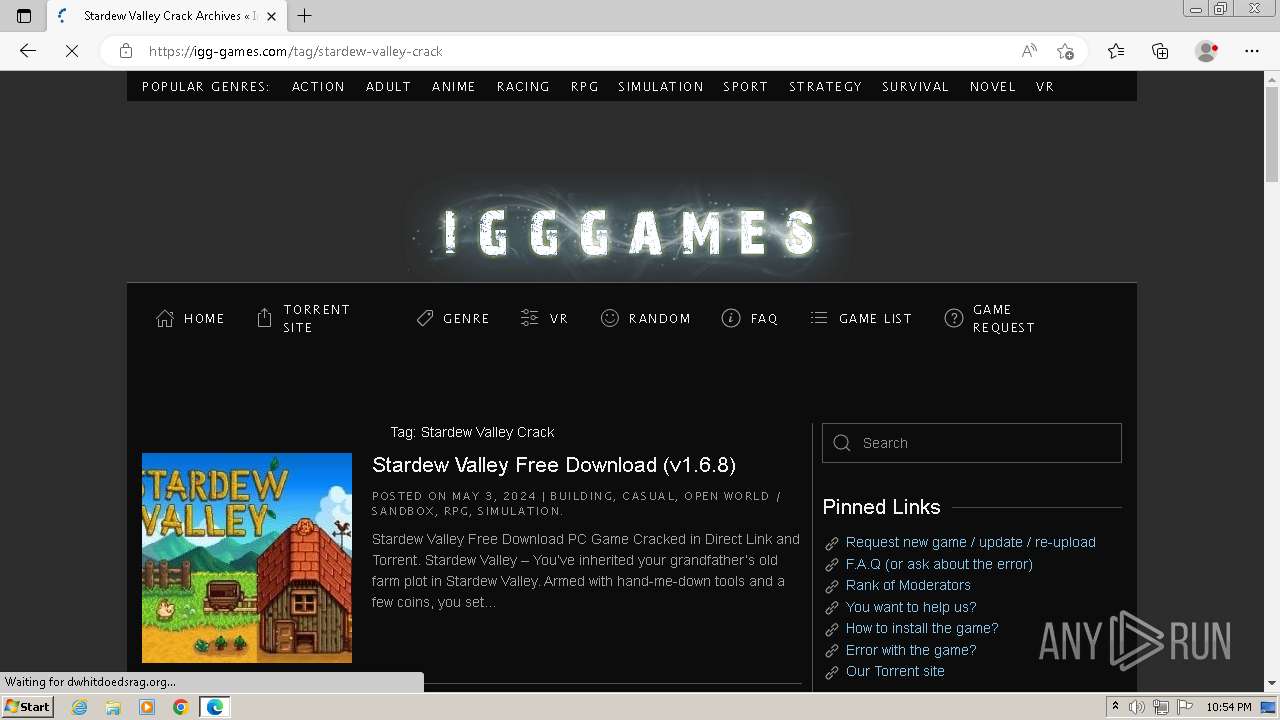This screenshot has width=1280, height=720.
Task: Click the VR sliders icon in navigation
Action: tap(530, 318)
